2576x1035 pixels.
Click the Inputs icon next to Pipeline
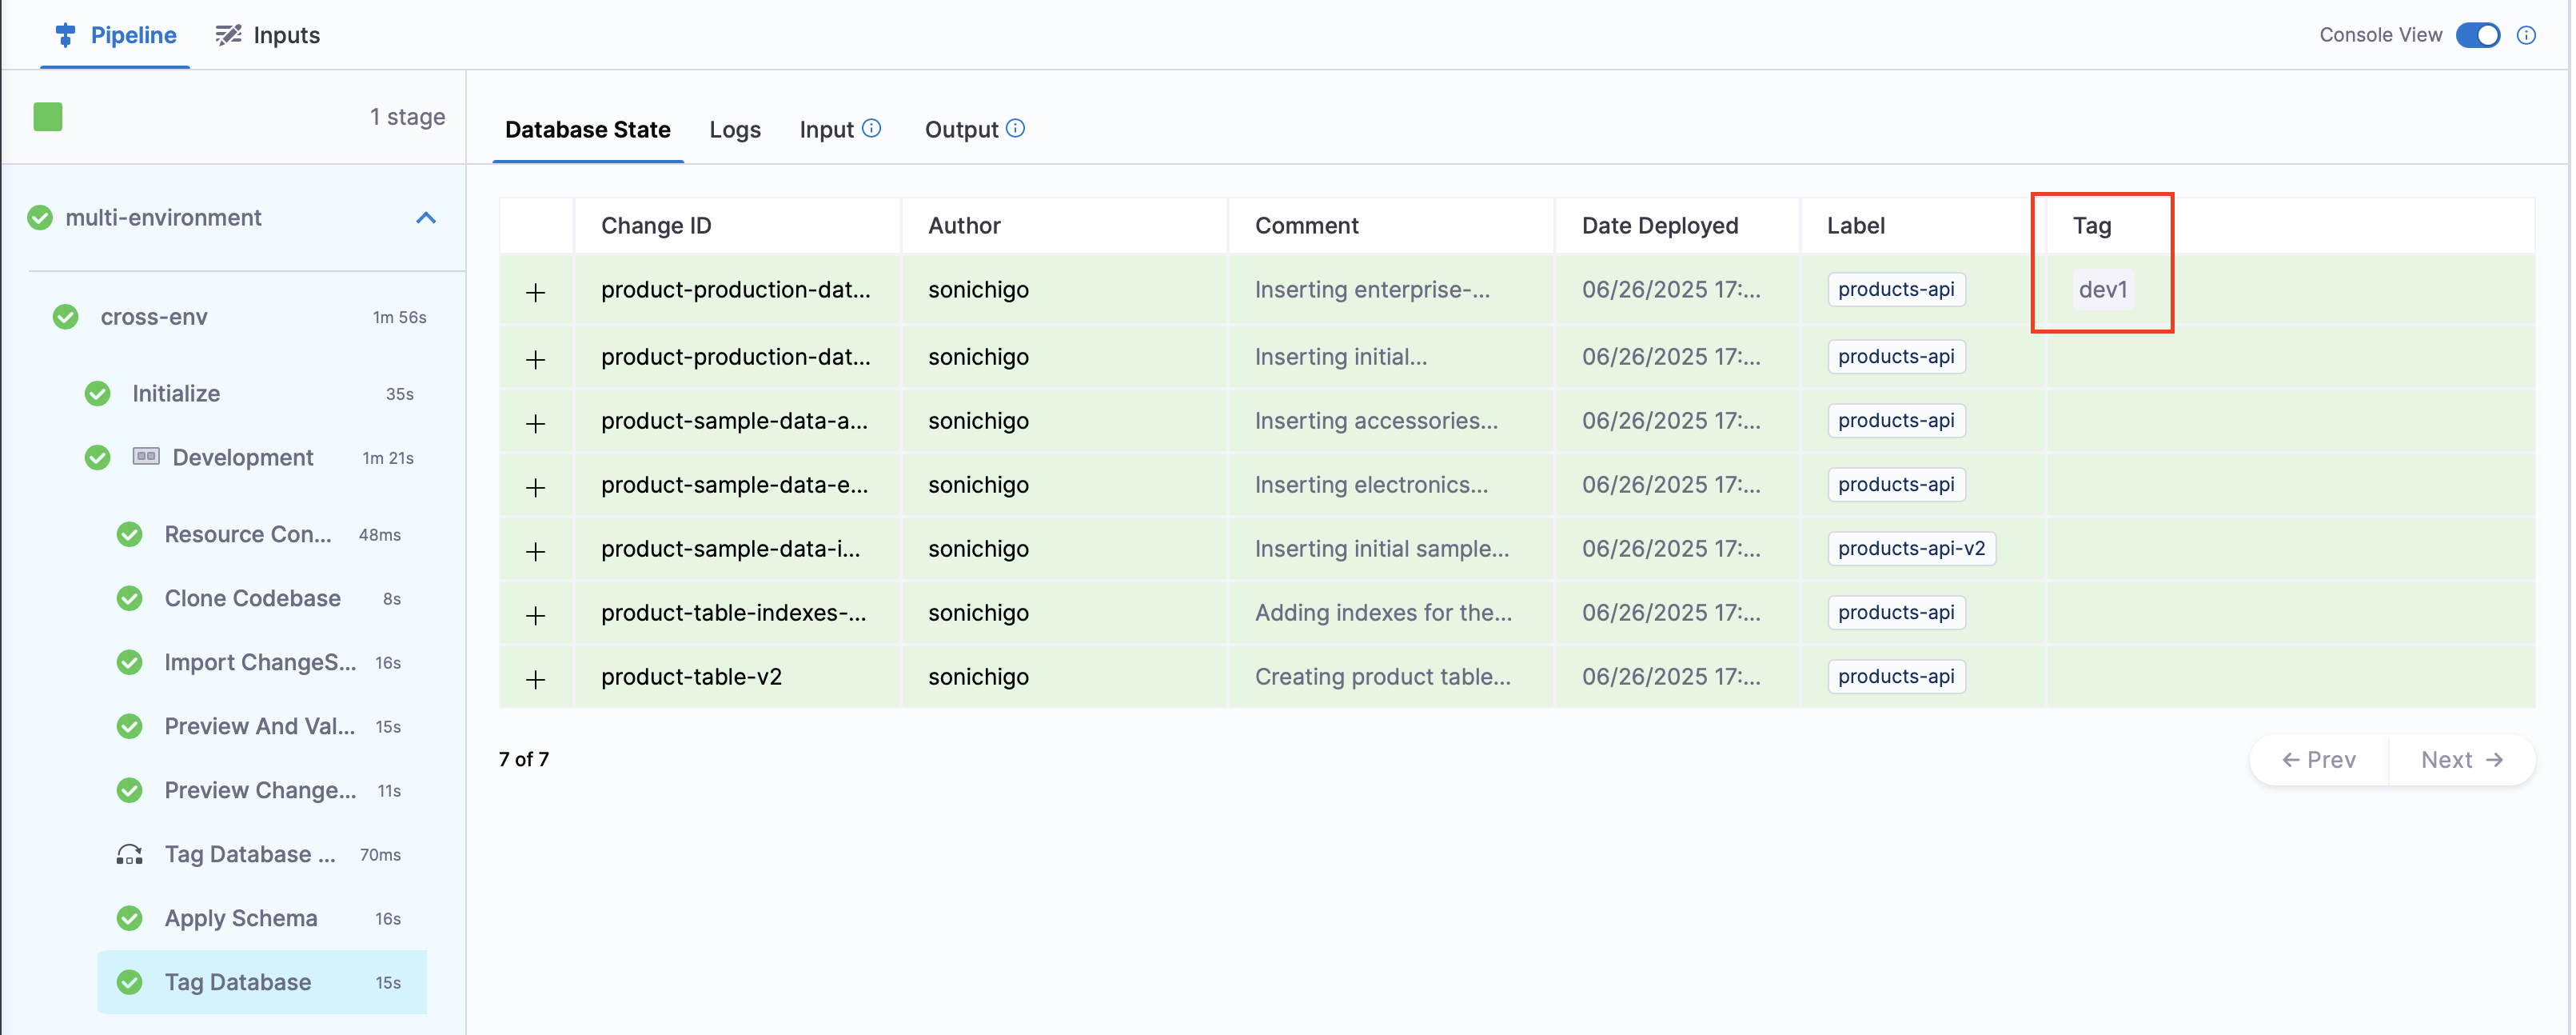coord(226,35)
